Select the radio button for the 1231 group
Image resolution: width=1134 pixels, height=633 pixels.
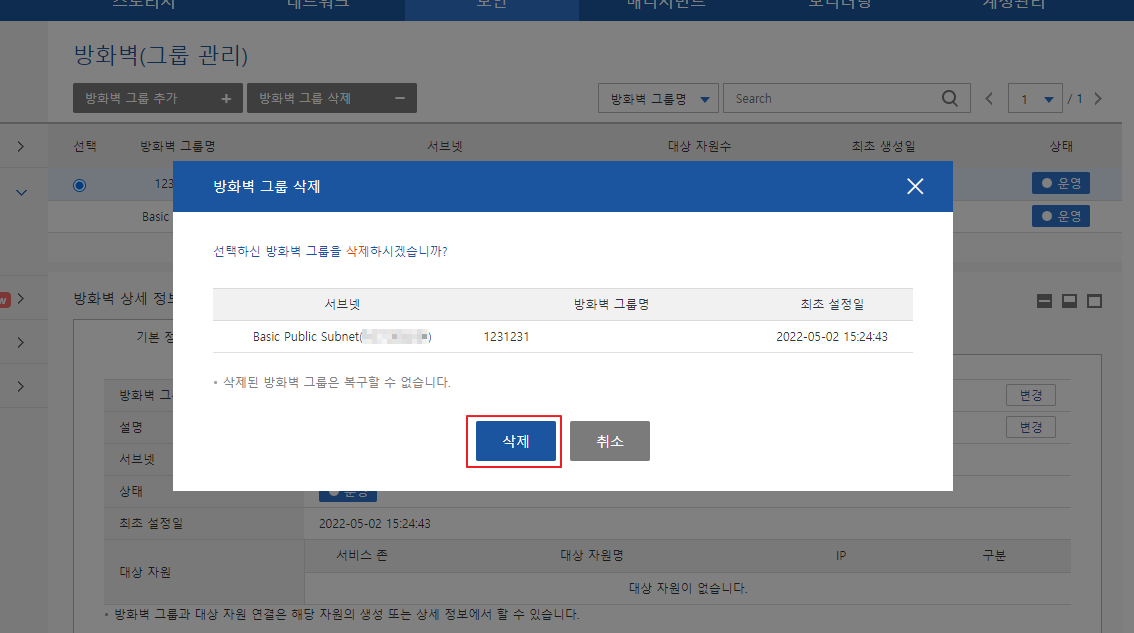coord(80,184)
